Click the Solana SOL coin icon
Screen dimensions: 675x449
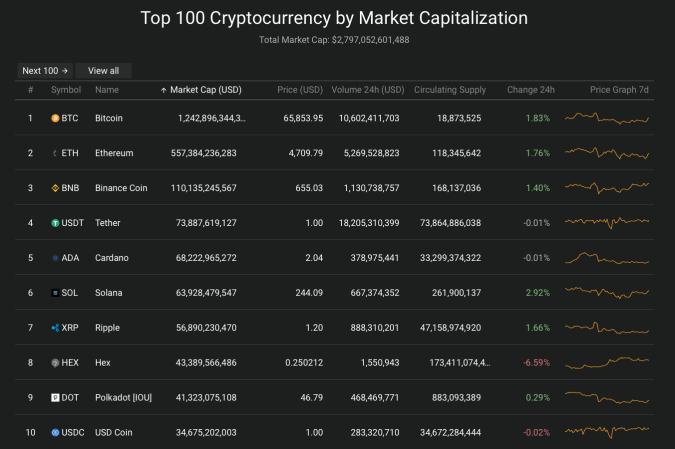click(55, 293)
